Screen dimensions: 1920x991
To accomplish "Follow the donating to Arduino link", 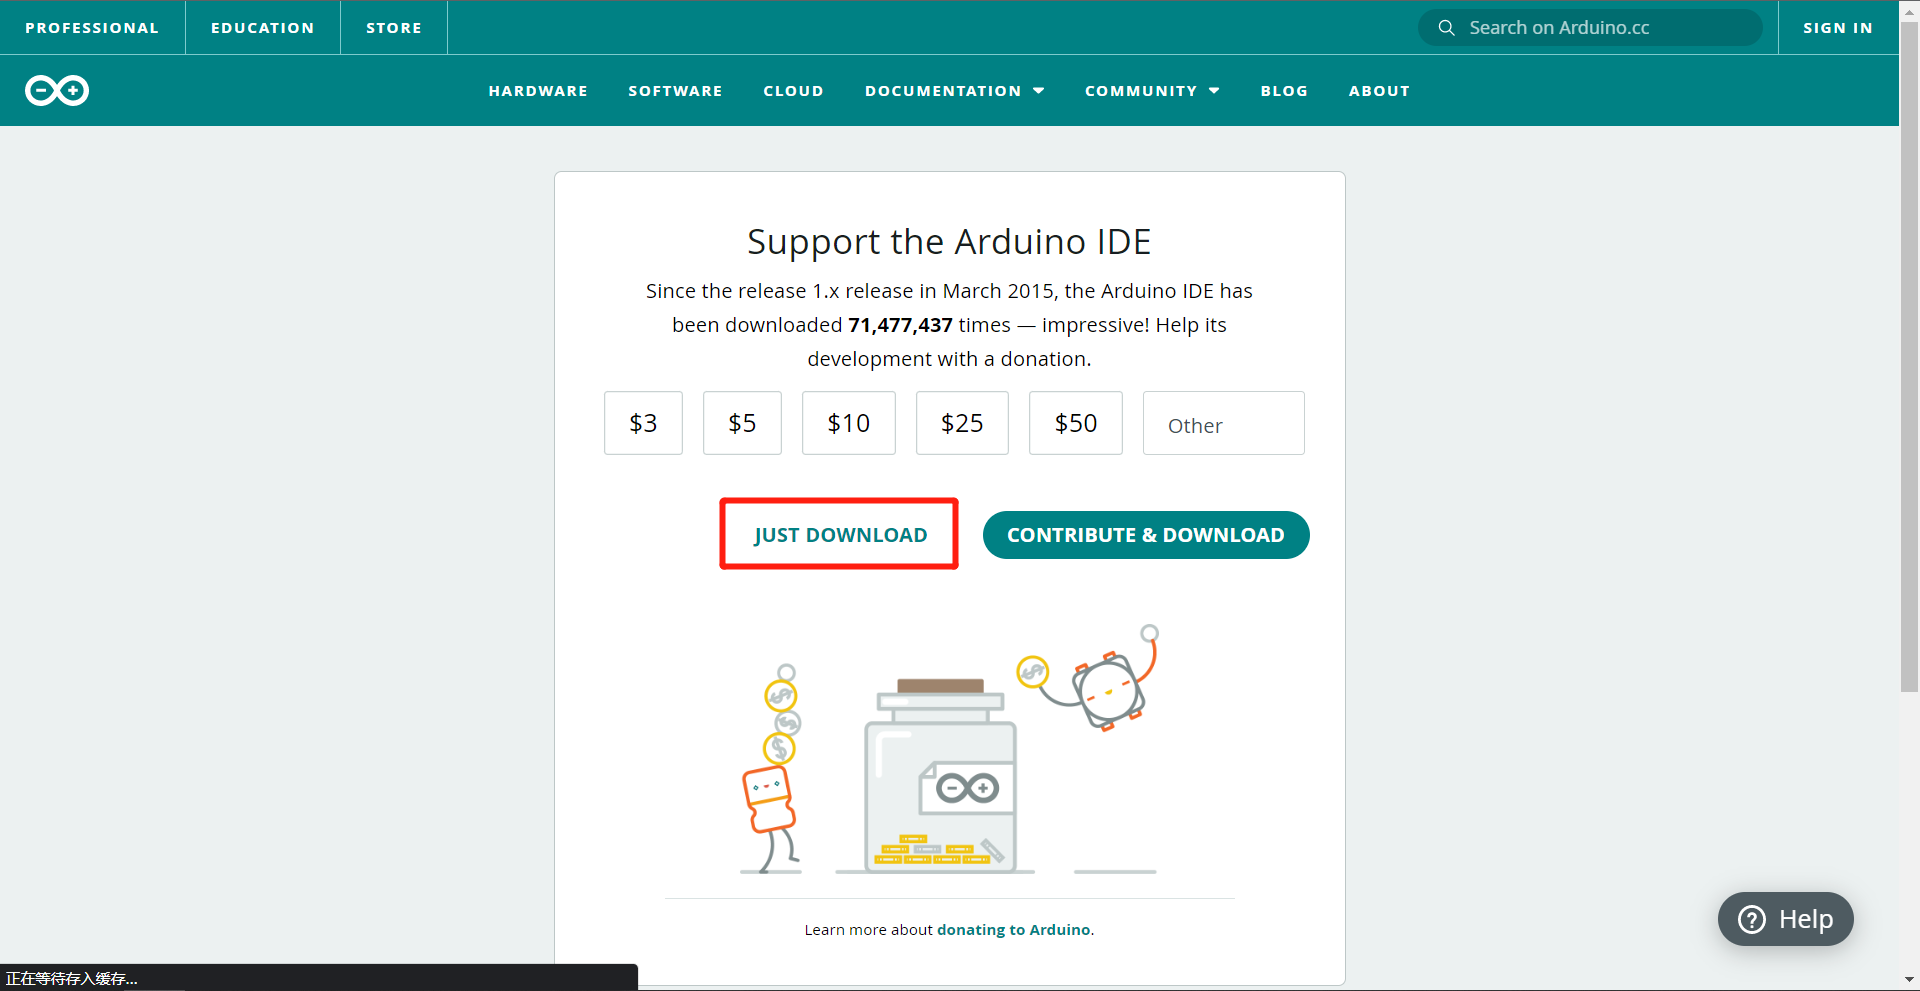I will coord(1013,930).
